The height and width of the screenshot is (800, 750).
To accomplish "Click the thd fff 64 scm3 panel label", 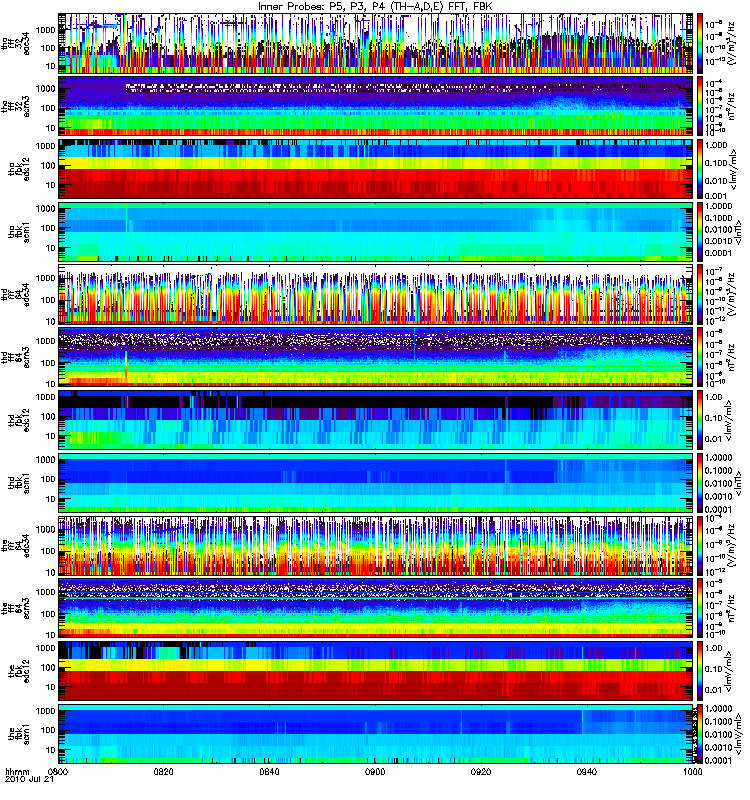I will pyautogui.click(x=15, y=357).
